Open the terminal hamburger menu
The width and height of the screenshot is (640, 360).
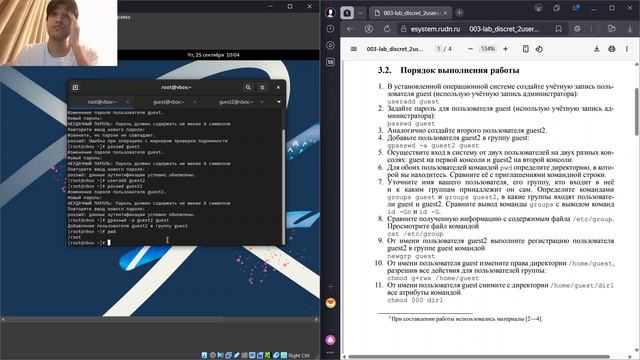pyautogui.click(x=262, y=87)
